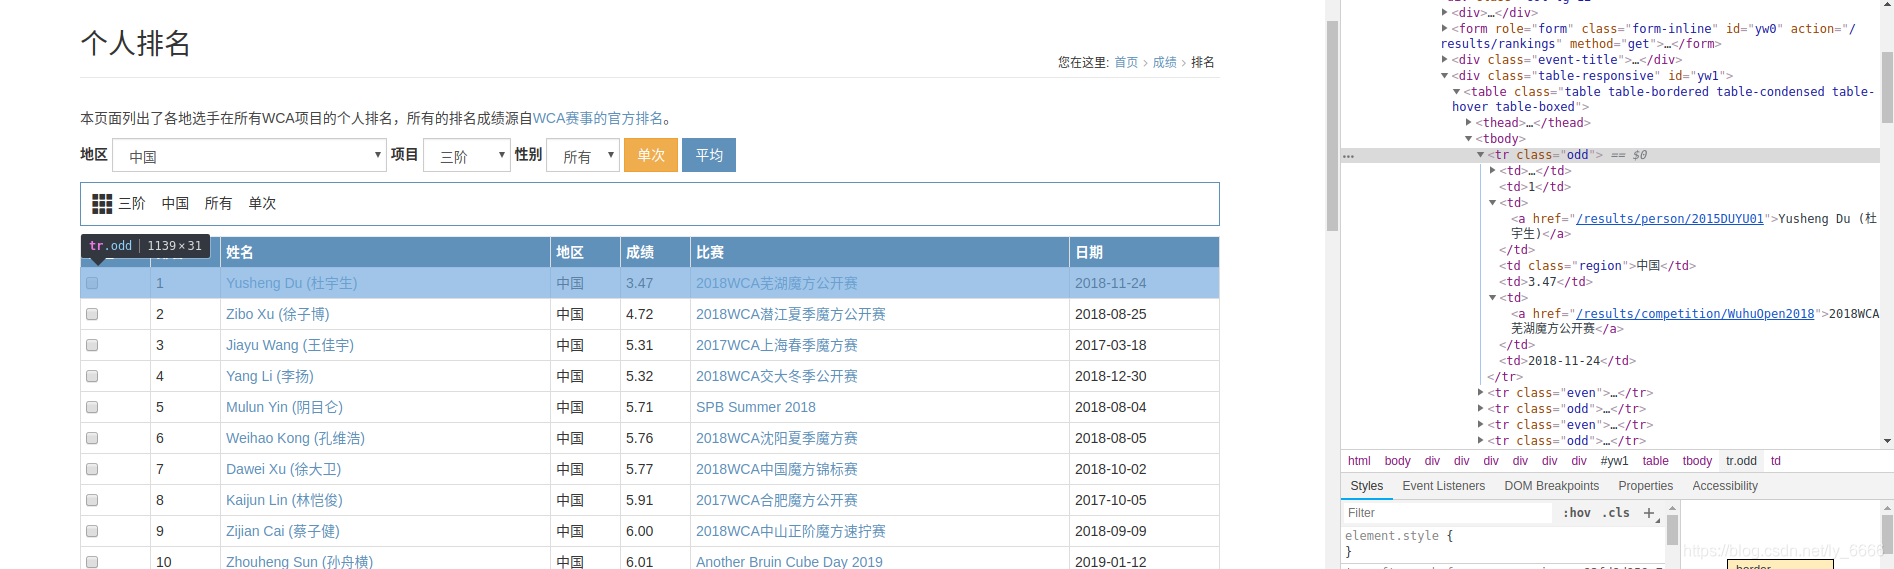Tick the checkbox for rank 10 Zhouheng Sun
The image size is (1894, 569).
click(92, 562)
